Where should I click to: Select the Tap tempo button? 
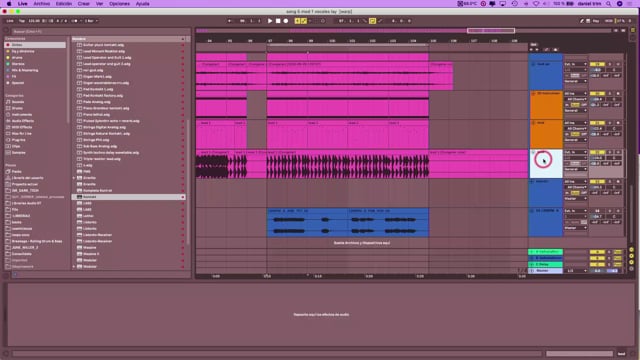pyautogui.click(x=22, y=21)
